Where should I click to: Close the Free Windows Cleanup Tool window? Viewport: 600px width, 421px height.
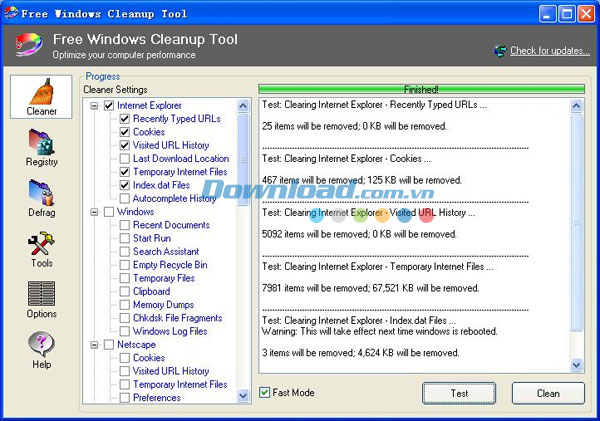point(586,14)
